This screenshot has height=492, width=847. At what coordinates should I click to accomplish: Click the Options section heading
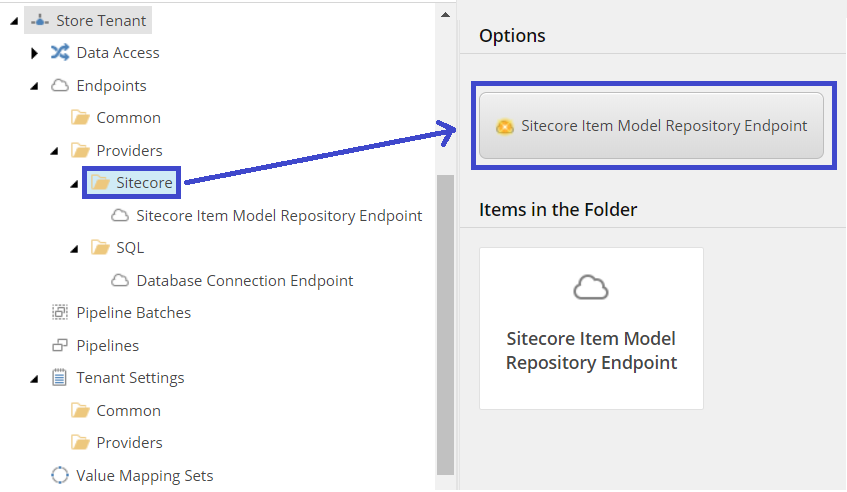point(512,36)
